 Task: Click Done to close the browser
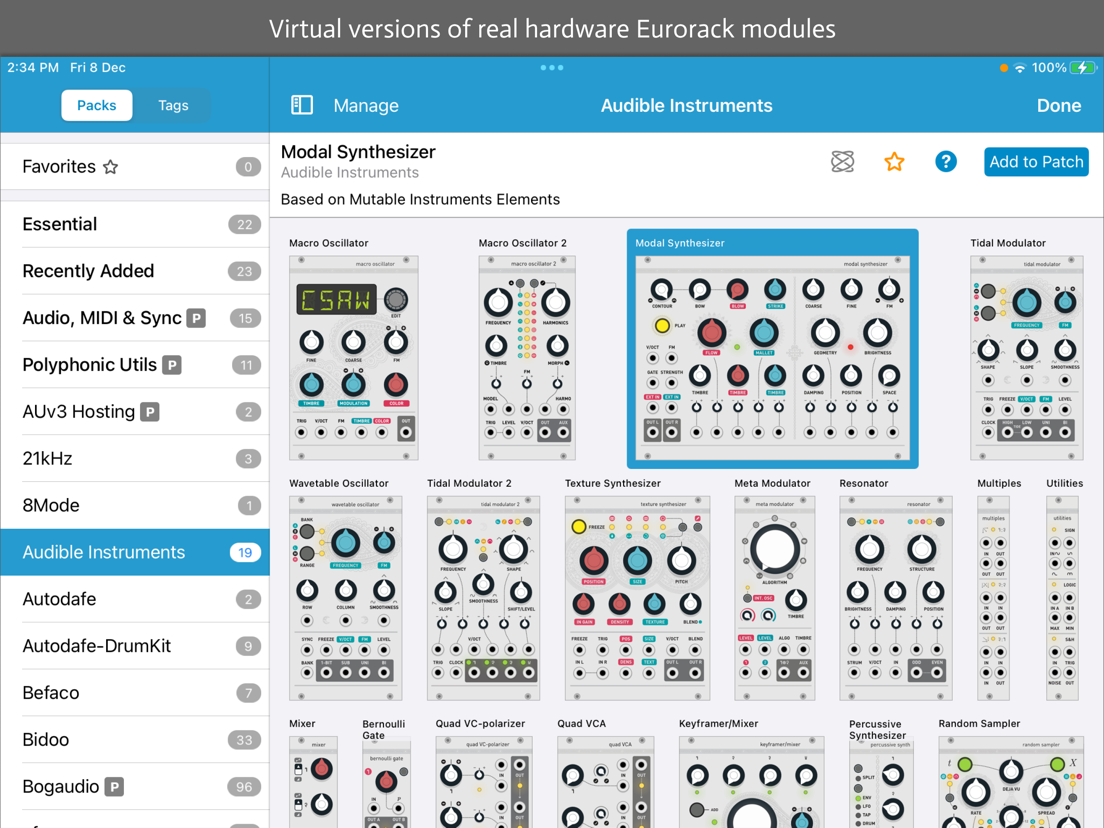1058,106
